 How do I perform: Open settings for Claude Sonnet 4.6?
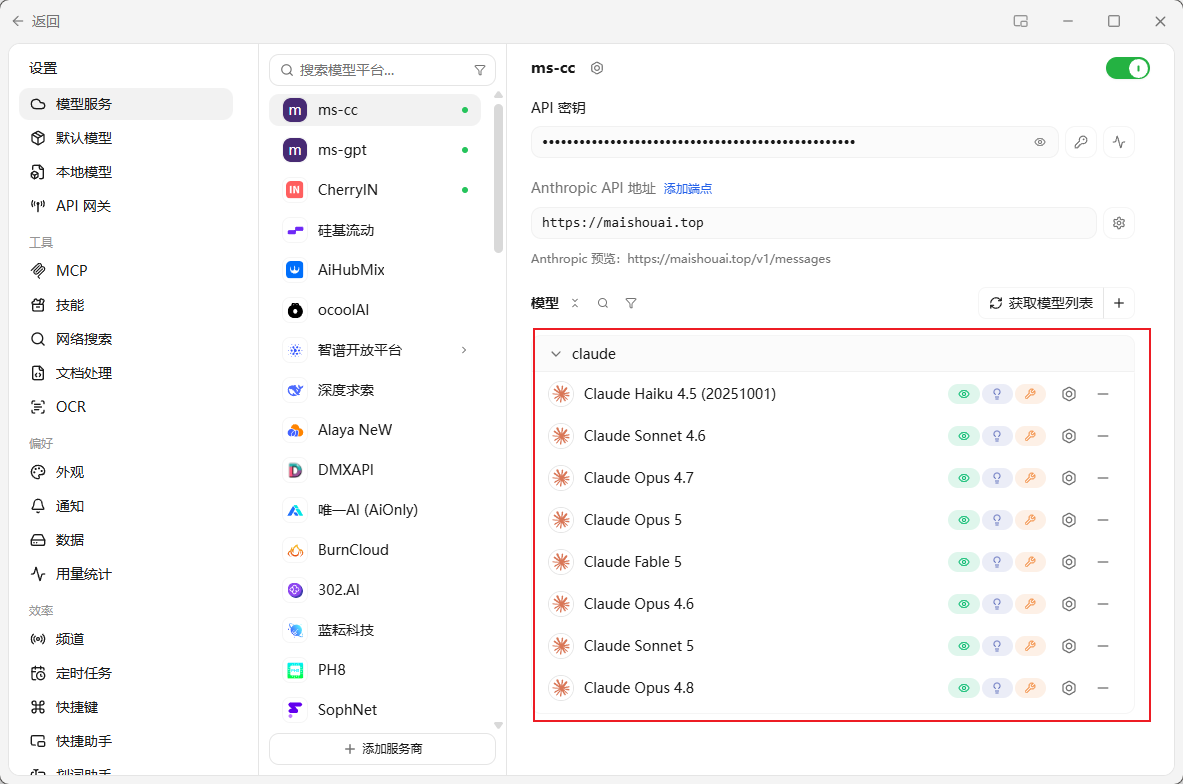click(1069, 436)
